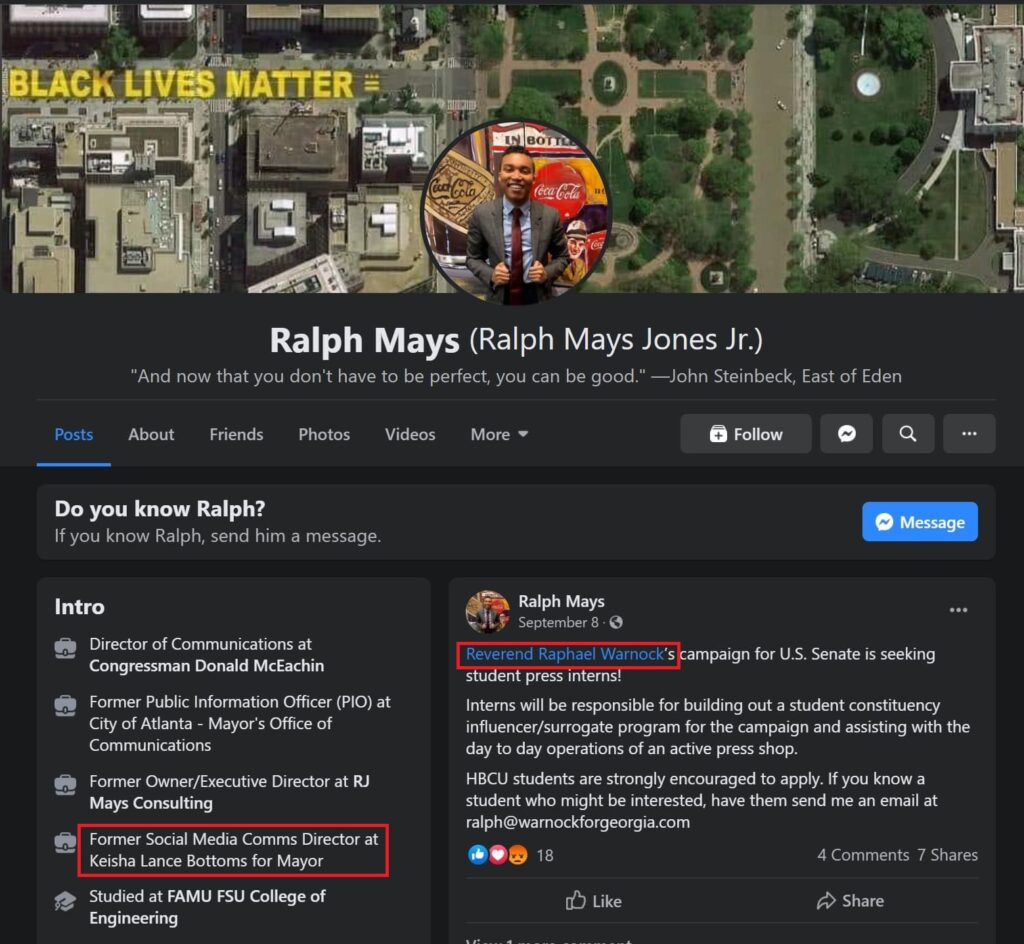The image size is (1024, 944).
Task: Open Messenger chat icon beside Follow
Action: point(846,433)
